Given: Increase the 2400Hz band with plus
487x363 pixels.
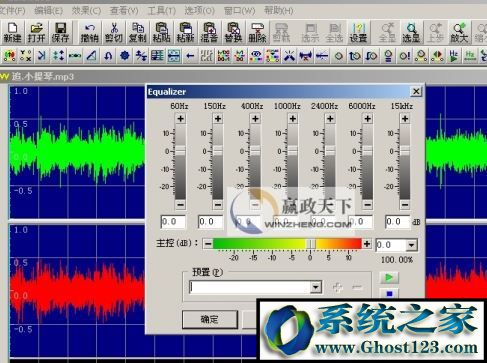Looking at the screenshot, I should tap(330, 119).
